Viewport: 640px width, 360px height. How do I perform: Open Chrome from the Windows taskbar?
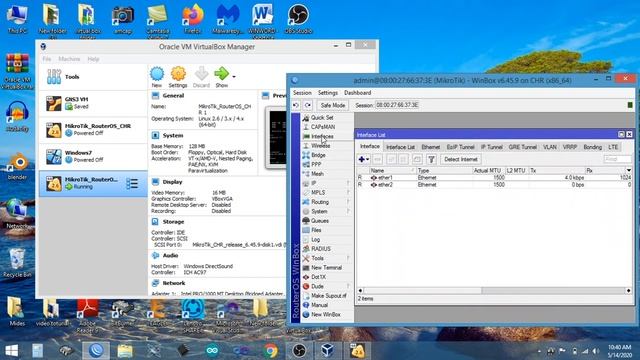pyautogui.click(x=270, y=351)
